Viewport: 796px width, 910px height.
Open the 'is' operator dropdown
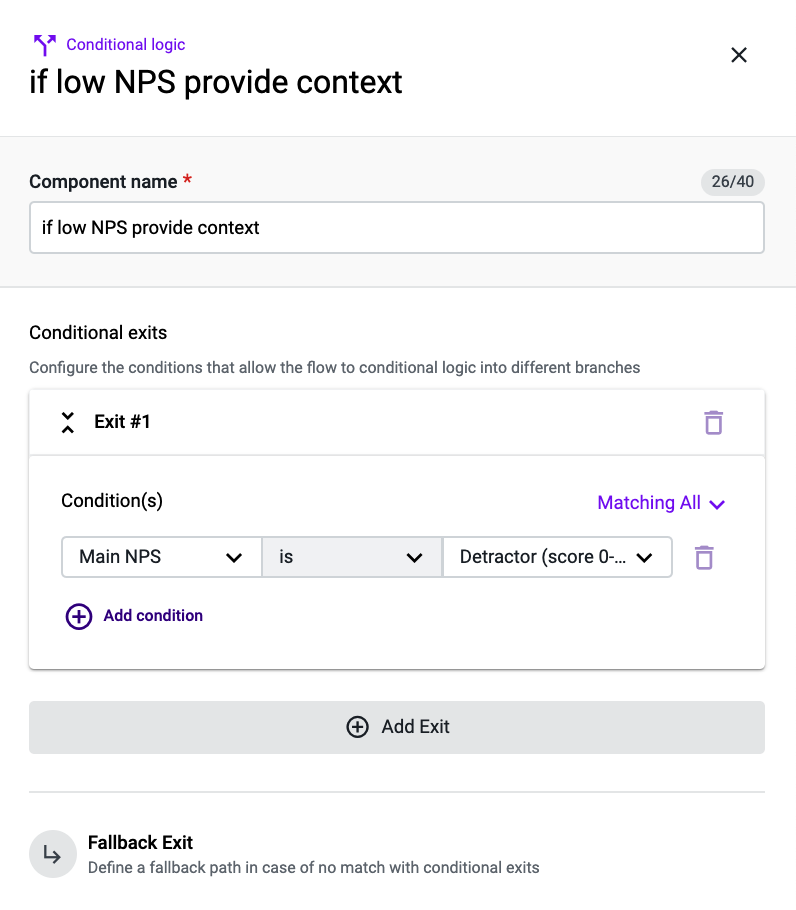pyautogui.click(x=352, y=557)
